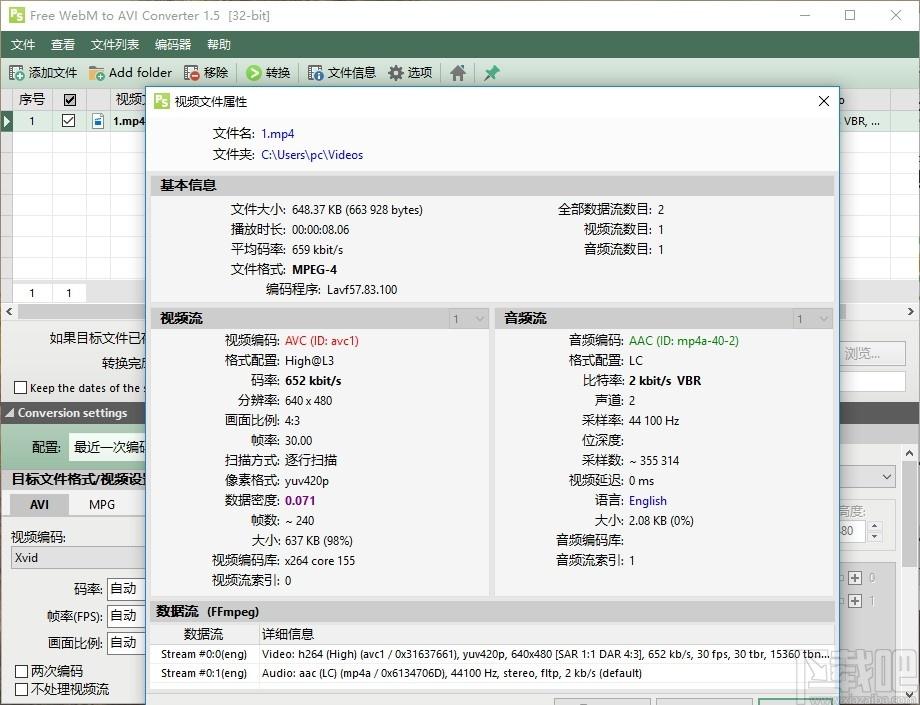
Task: Click the 添加文件 (Add file) toolbar icon
Action: pyautogui.click(x=18, y=73)
